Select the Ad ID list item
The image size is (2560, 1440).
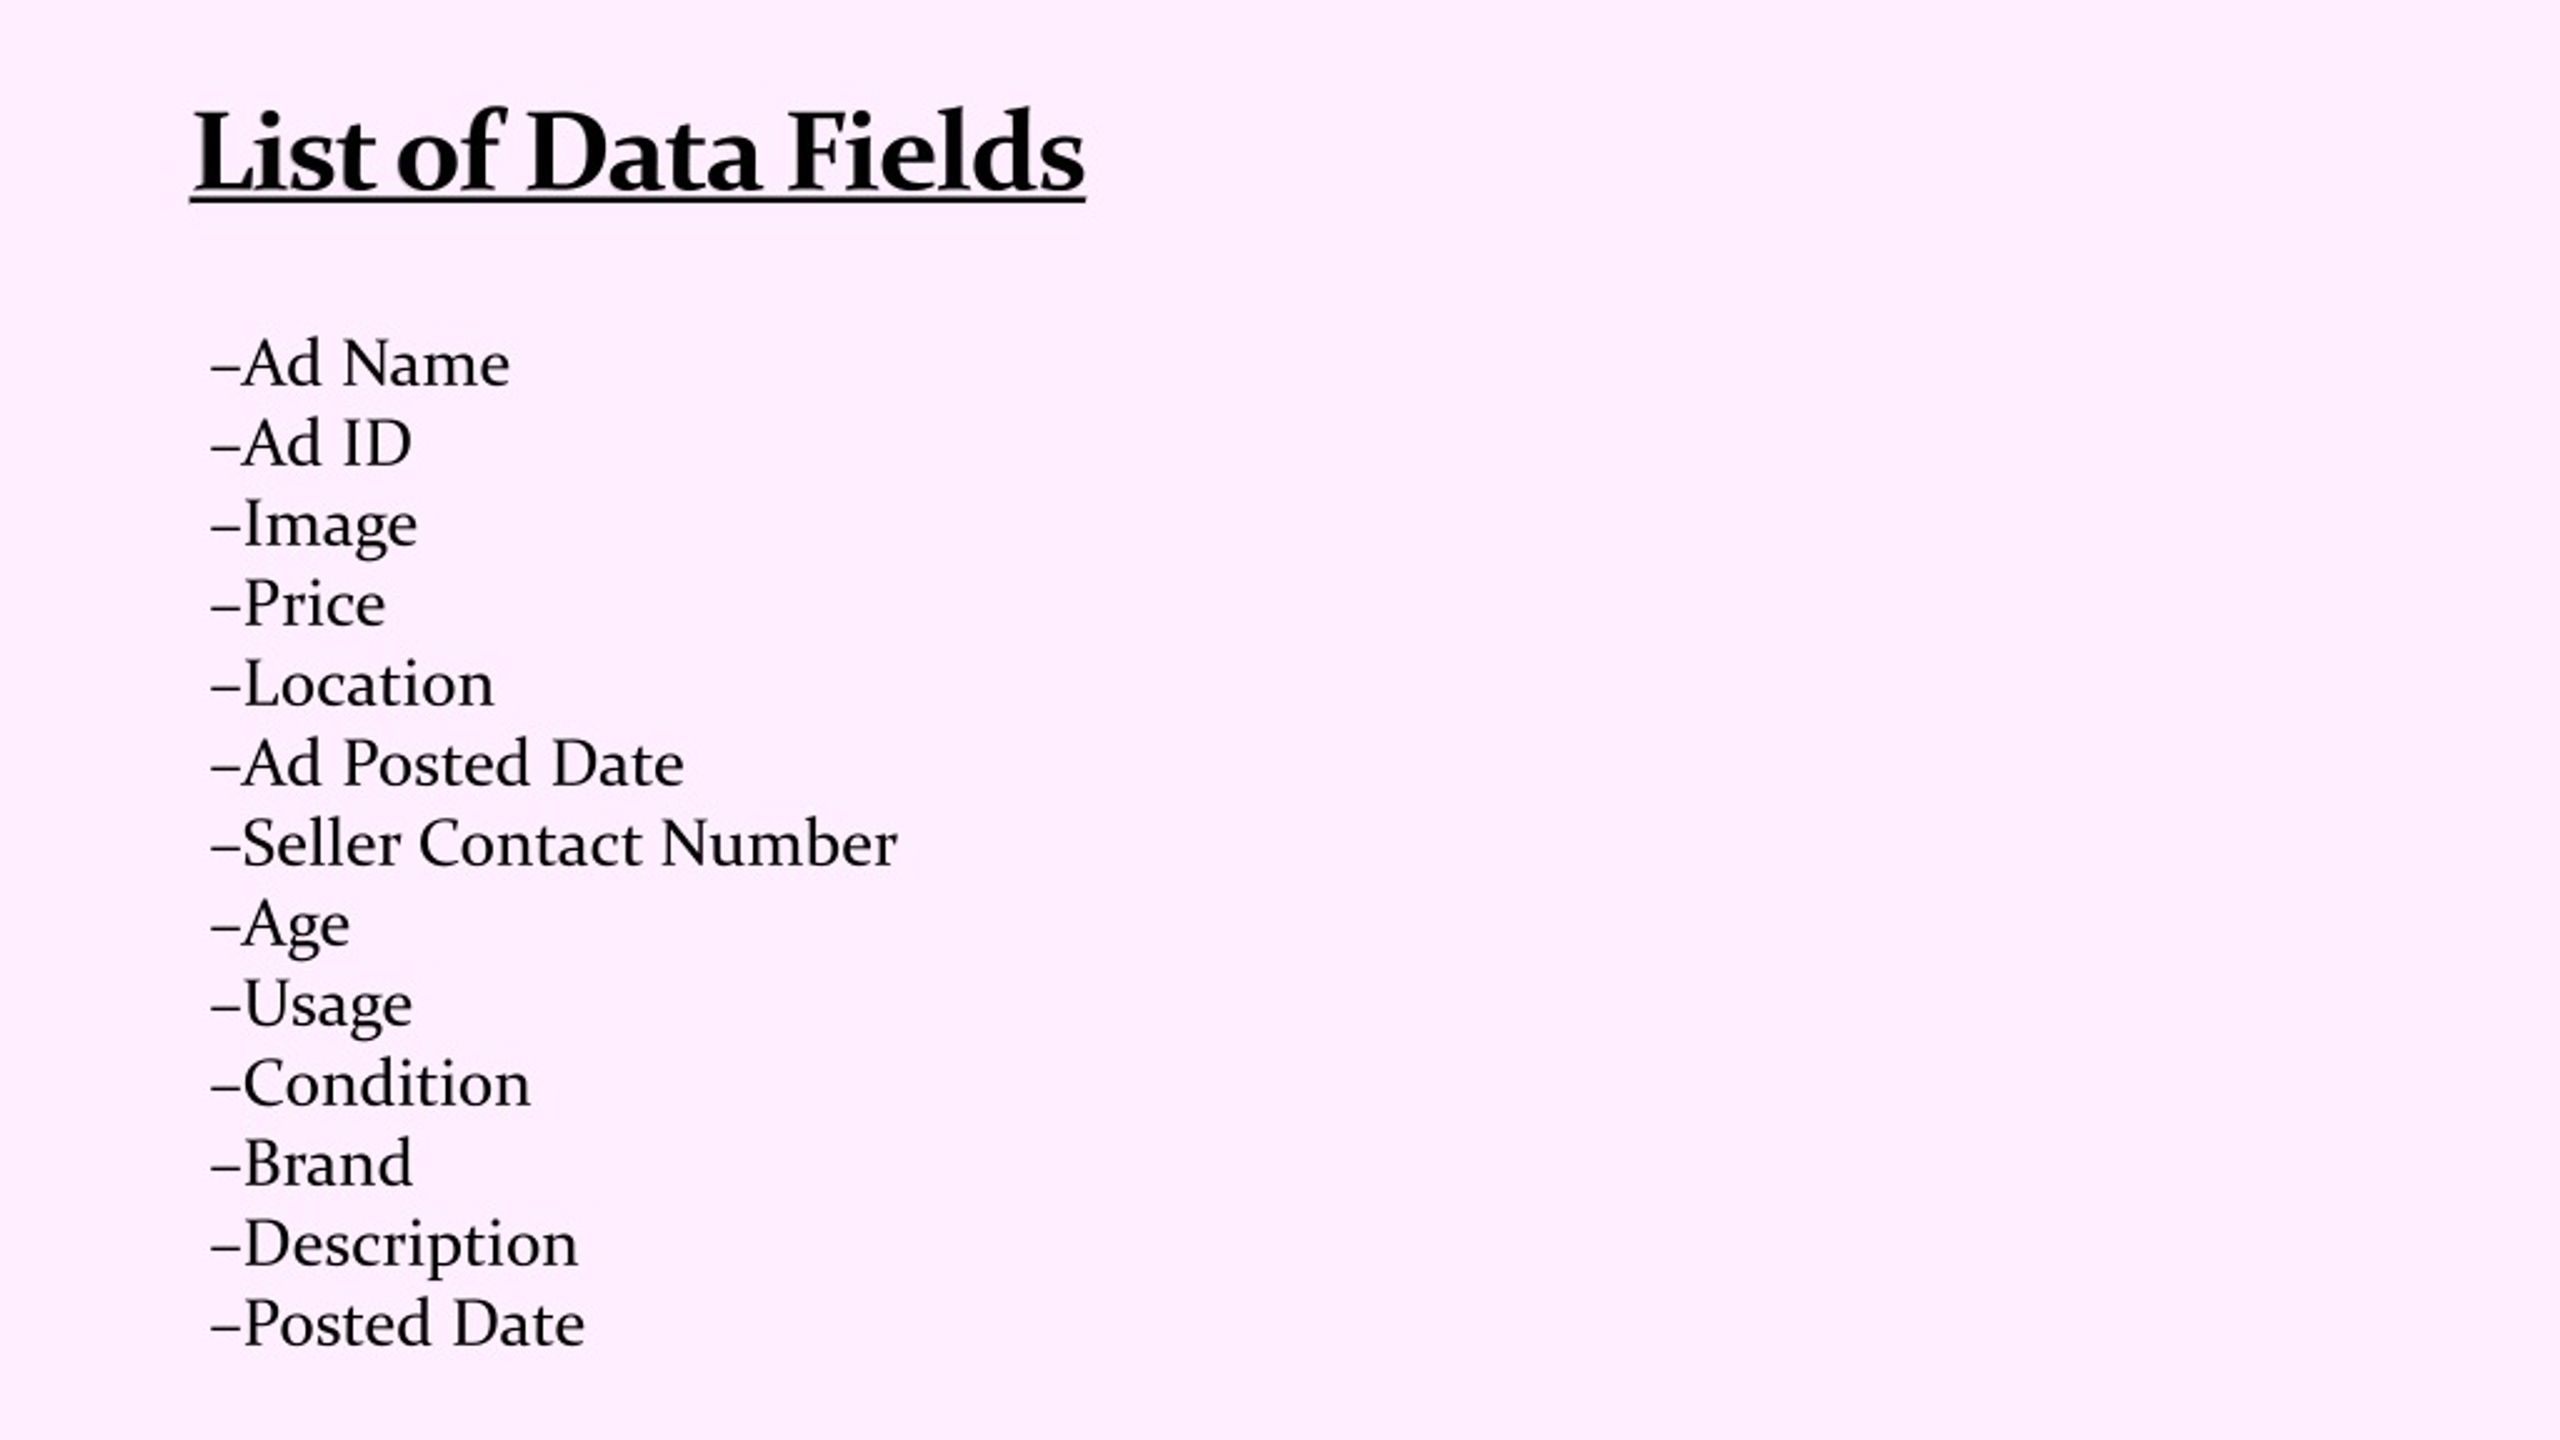point(311,443)
